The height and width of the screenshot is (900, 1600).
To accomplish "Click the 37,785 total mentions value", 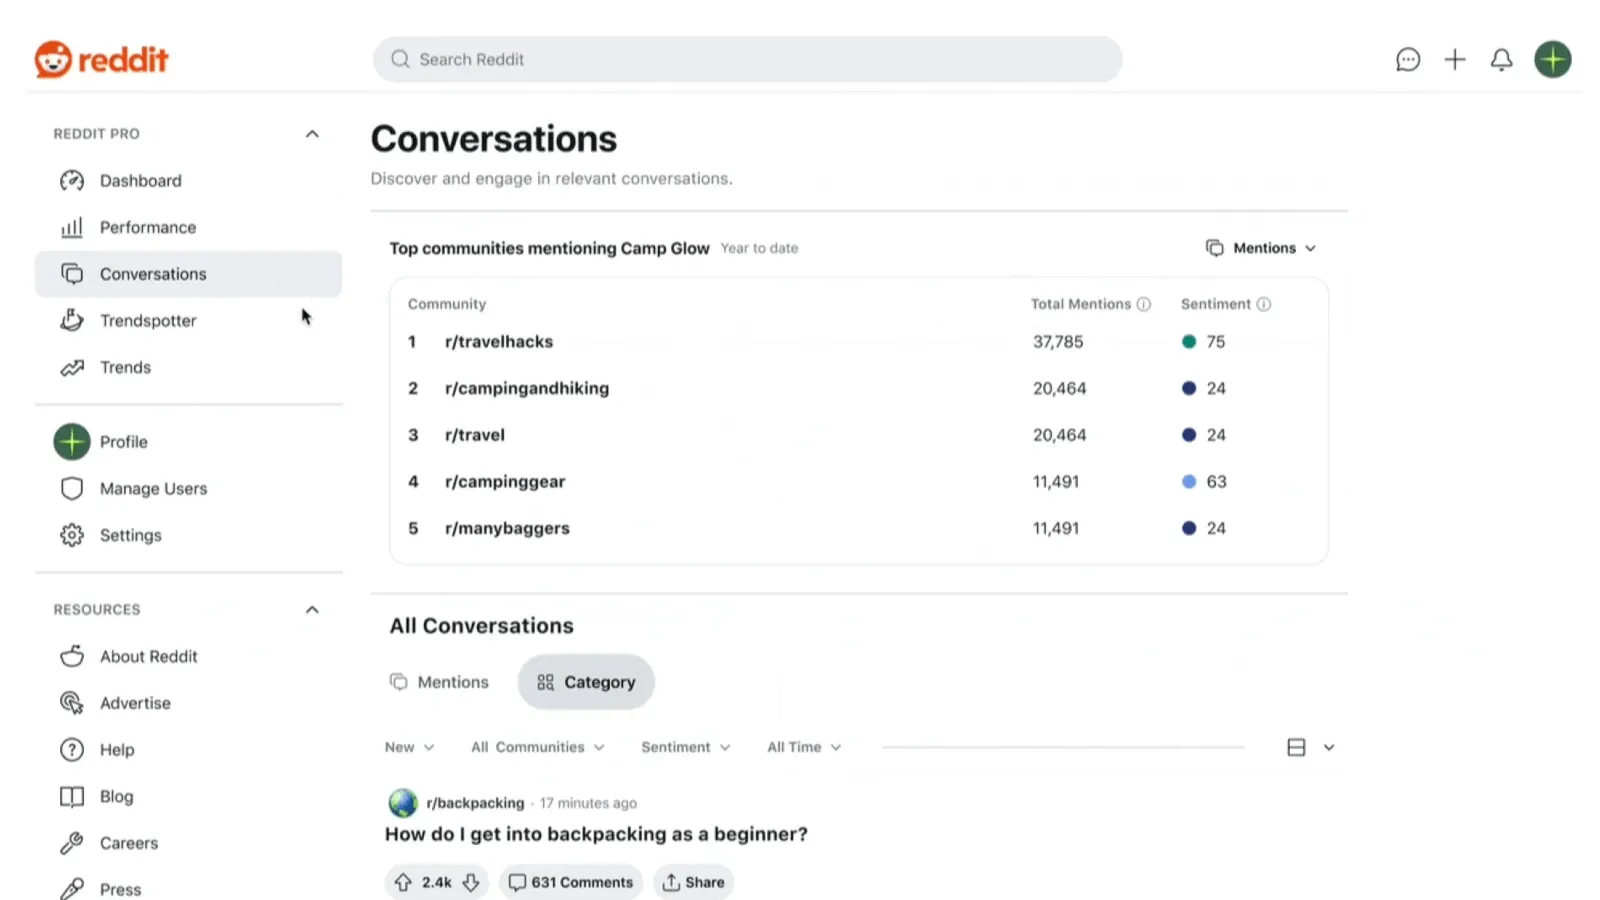I will 1058,342.
